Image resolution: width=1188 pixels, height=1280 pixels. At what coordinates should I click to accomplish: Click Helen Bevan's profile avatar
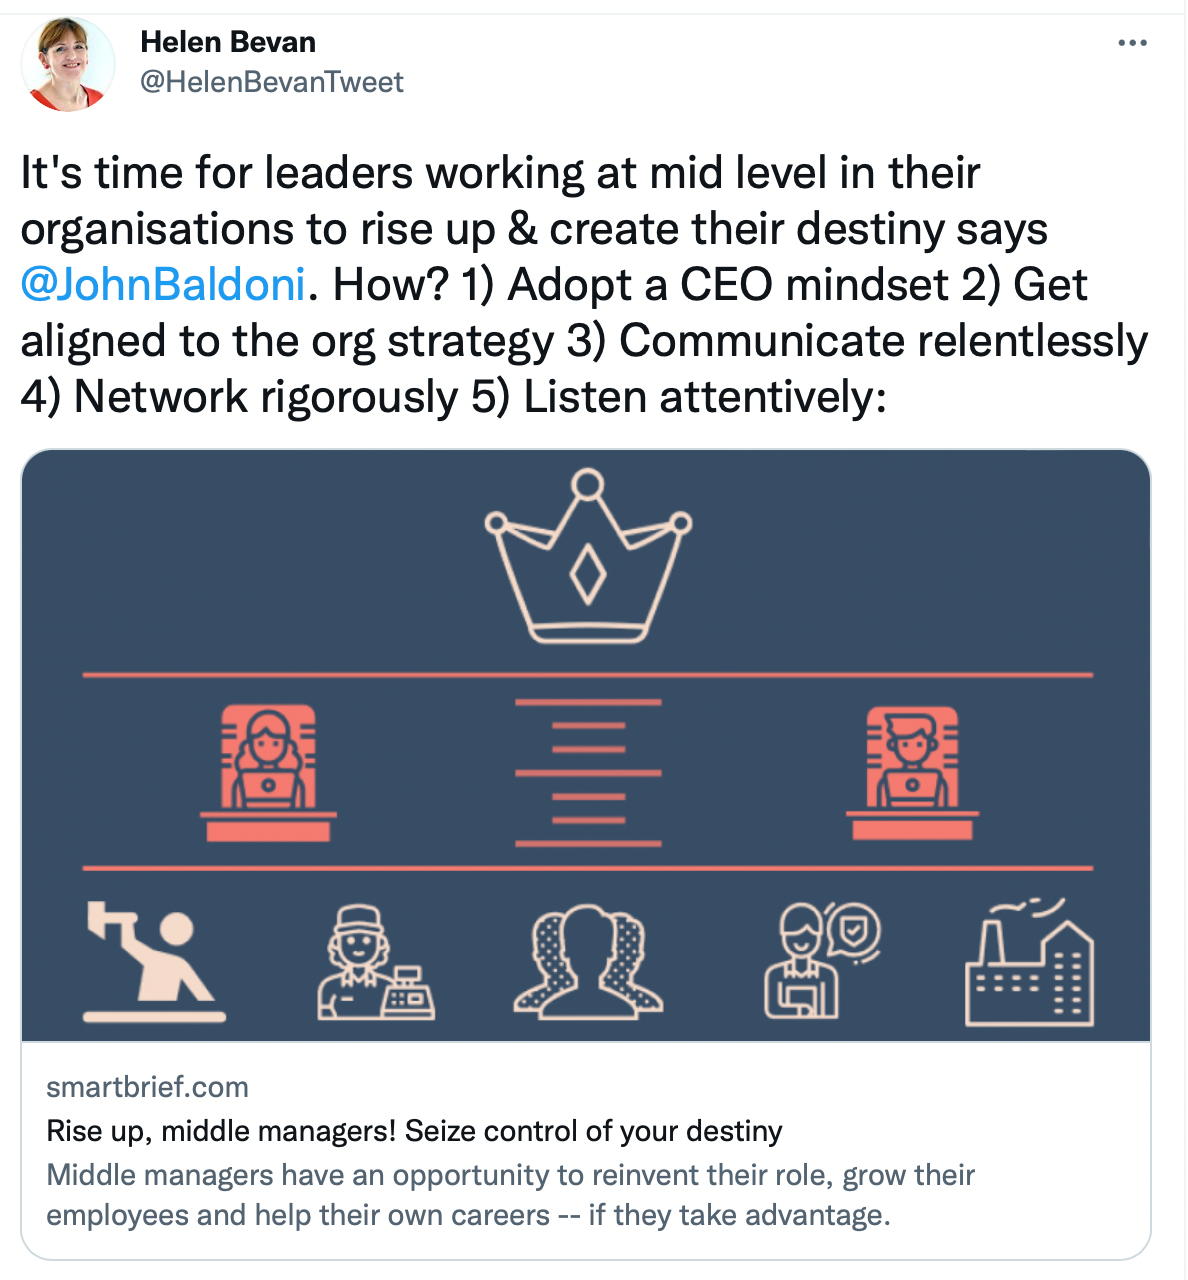(x=68, y=65)
